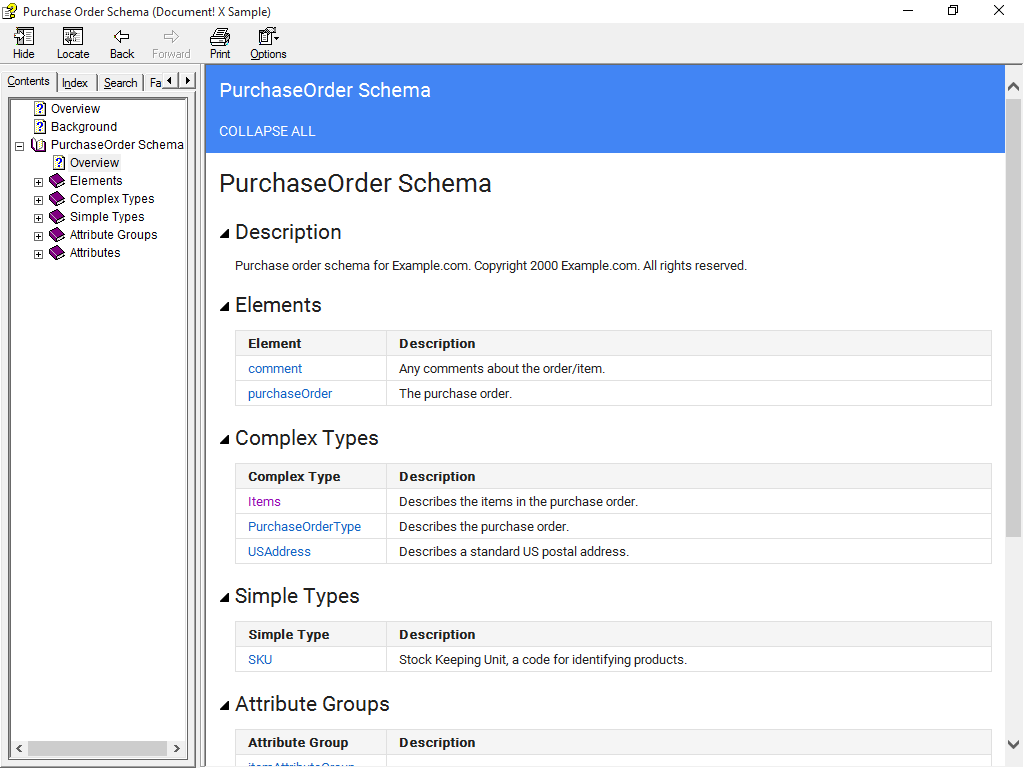Click the help file title bar icon
Image resolution: width=1024 pixels, height=768 pixels.
point(9,11)
